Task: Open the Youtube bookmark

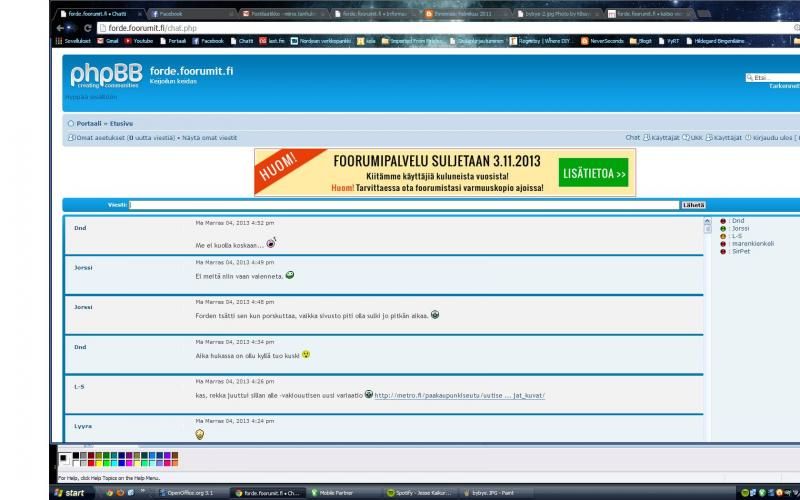Action: point(139,41)
